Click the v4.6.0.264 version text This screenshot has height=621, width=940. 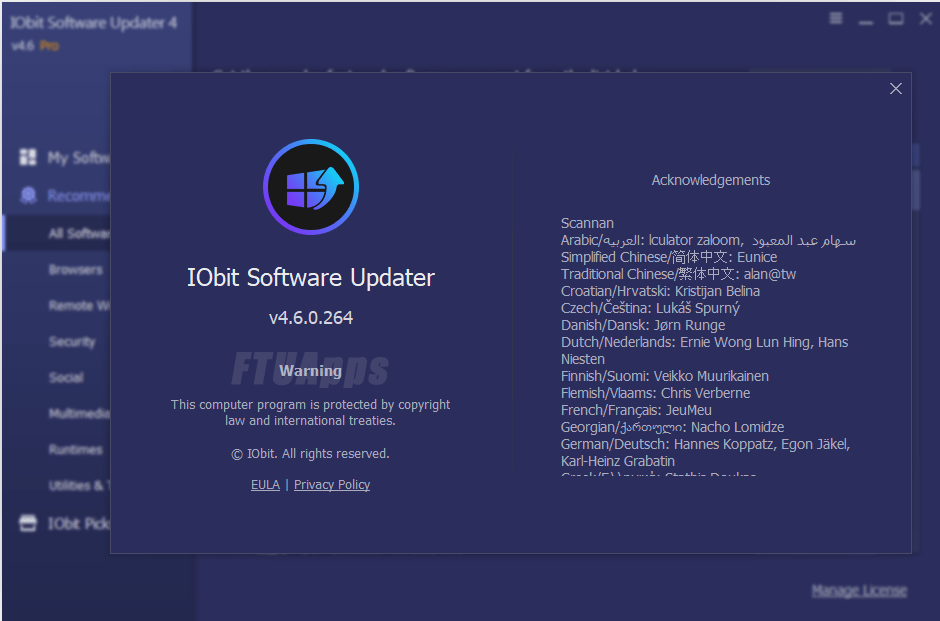[311, 317]
